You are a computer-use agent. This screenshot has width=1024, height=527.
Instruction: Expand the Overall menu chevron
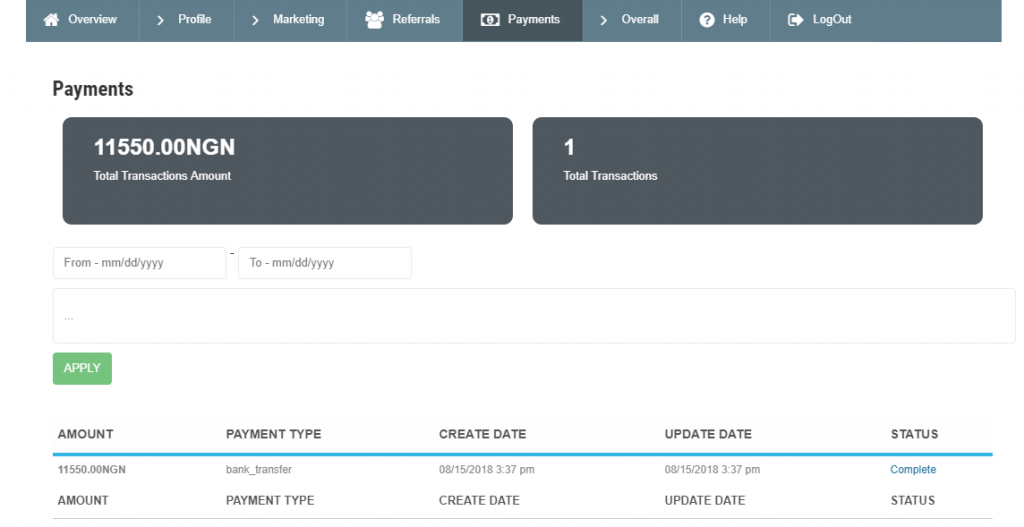click(604, 20)
